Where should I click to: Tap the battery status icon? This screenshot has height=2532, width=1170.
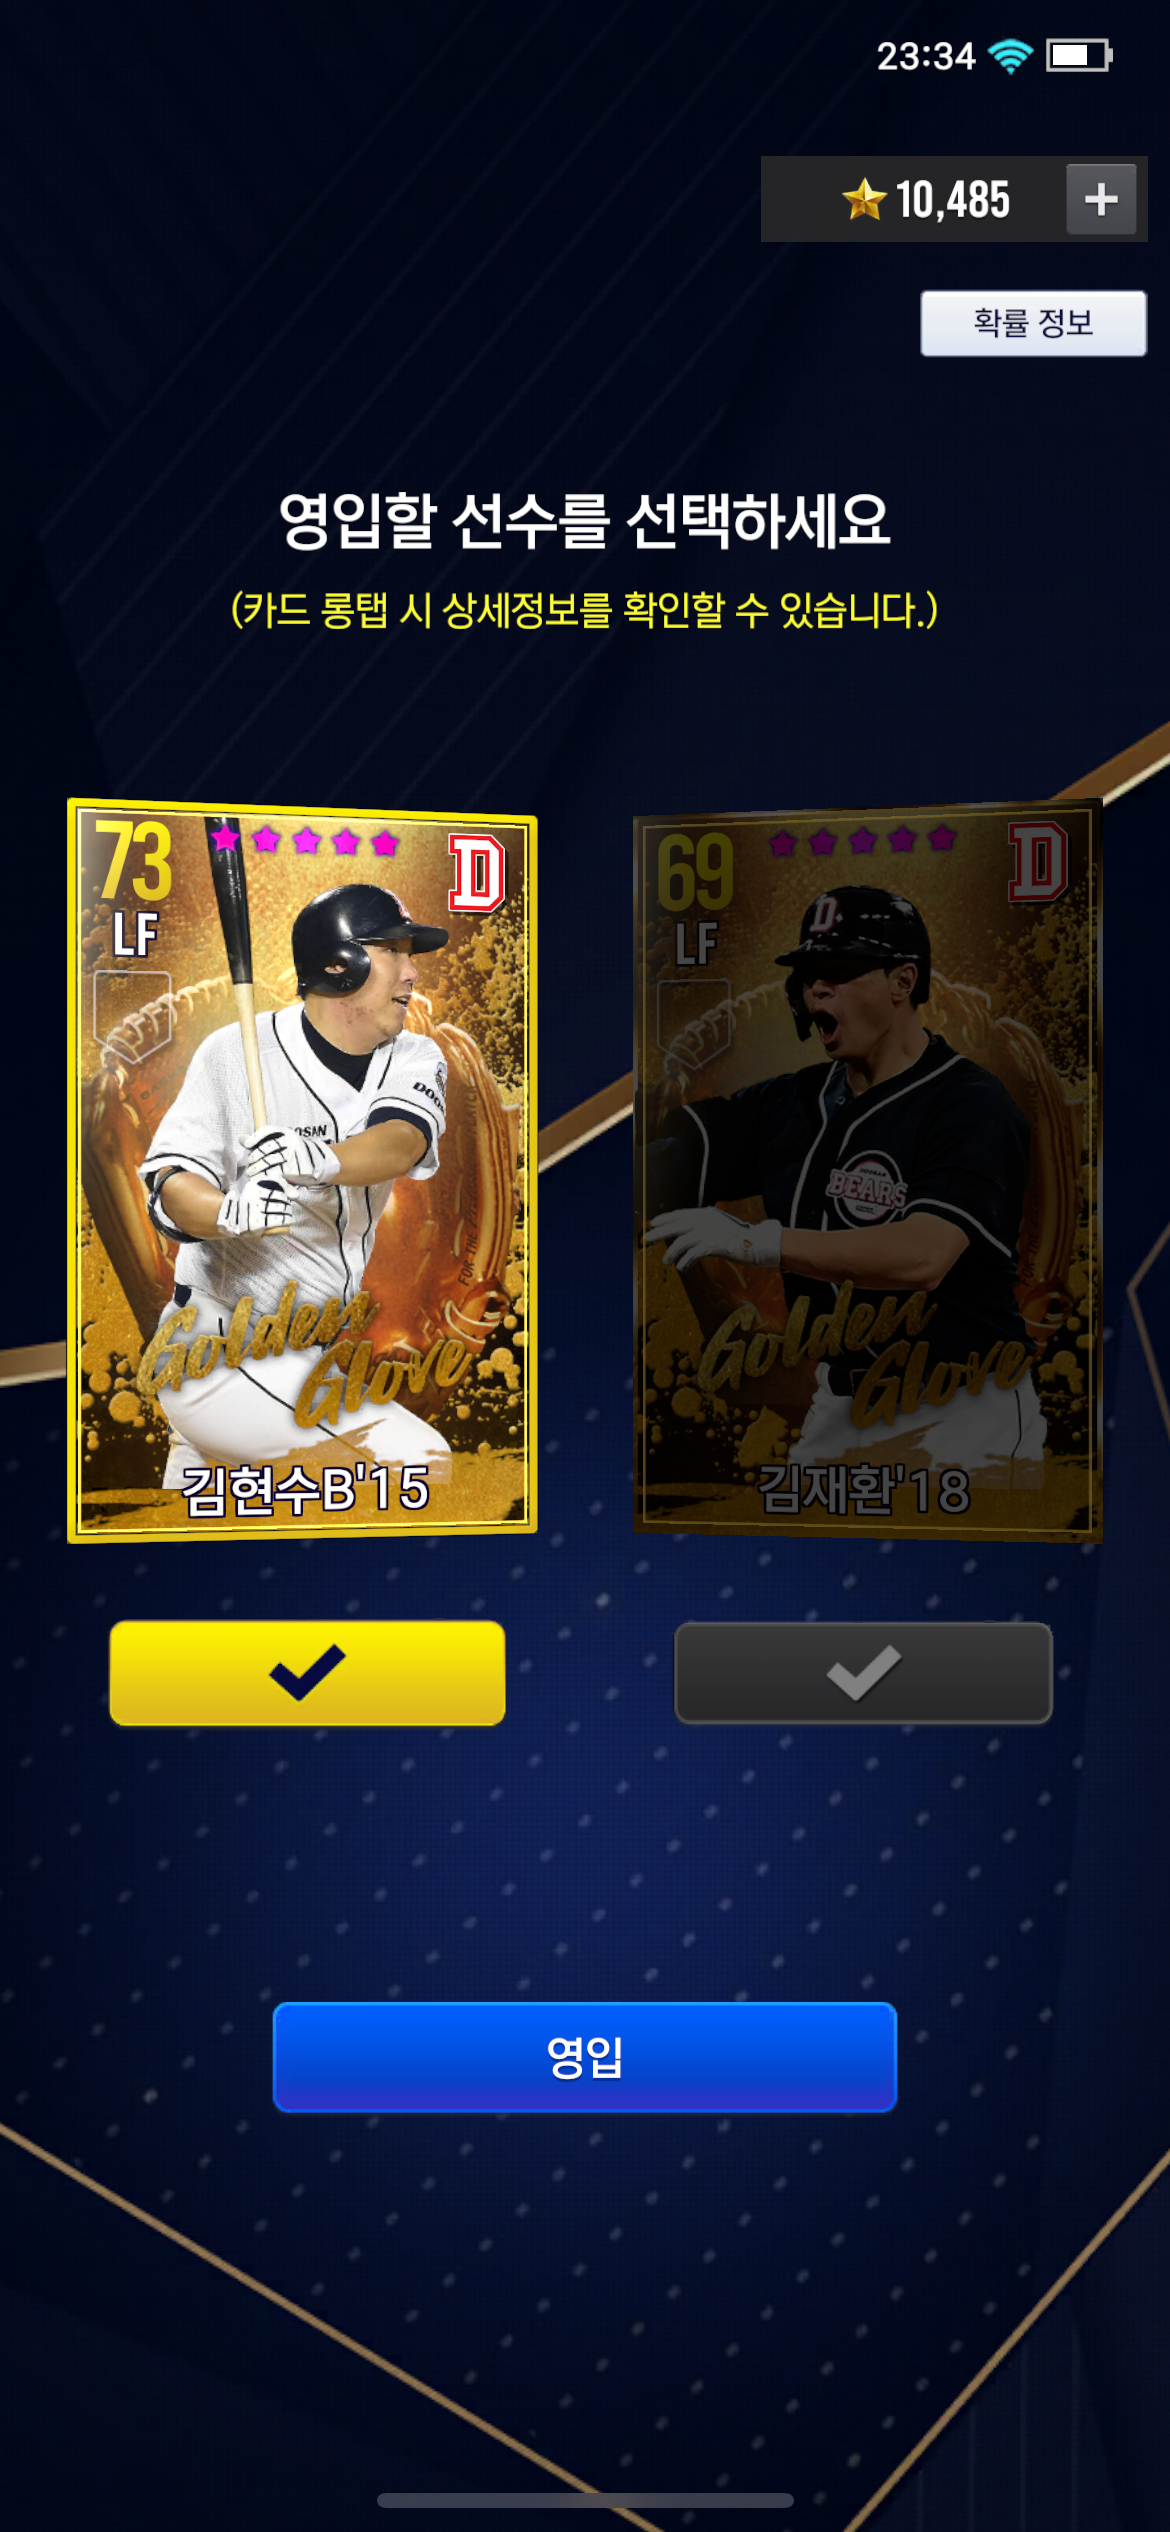1079,56
